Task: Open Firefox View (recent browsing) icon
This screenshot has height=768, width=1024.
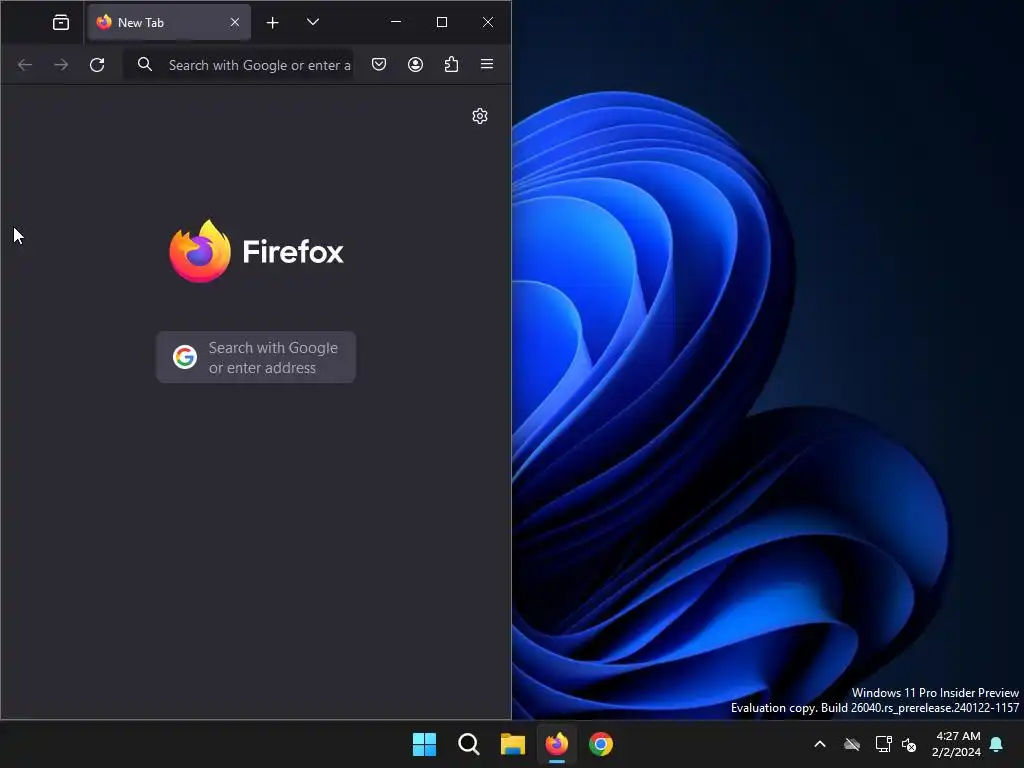Action: point(61,23)
